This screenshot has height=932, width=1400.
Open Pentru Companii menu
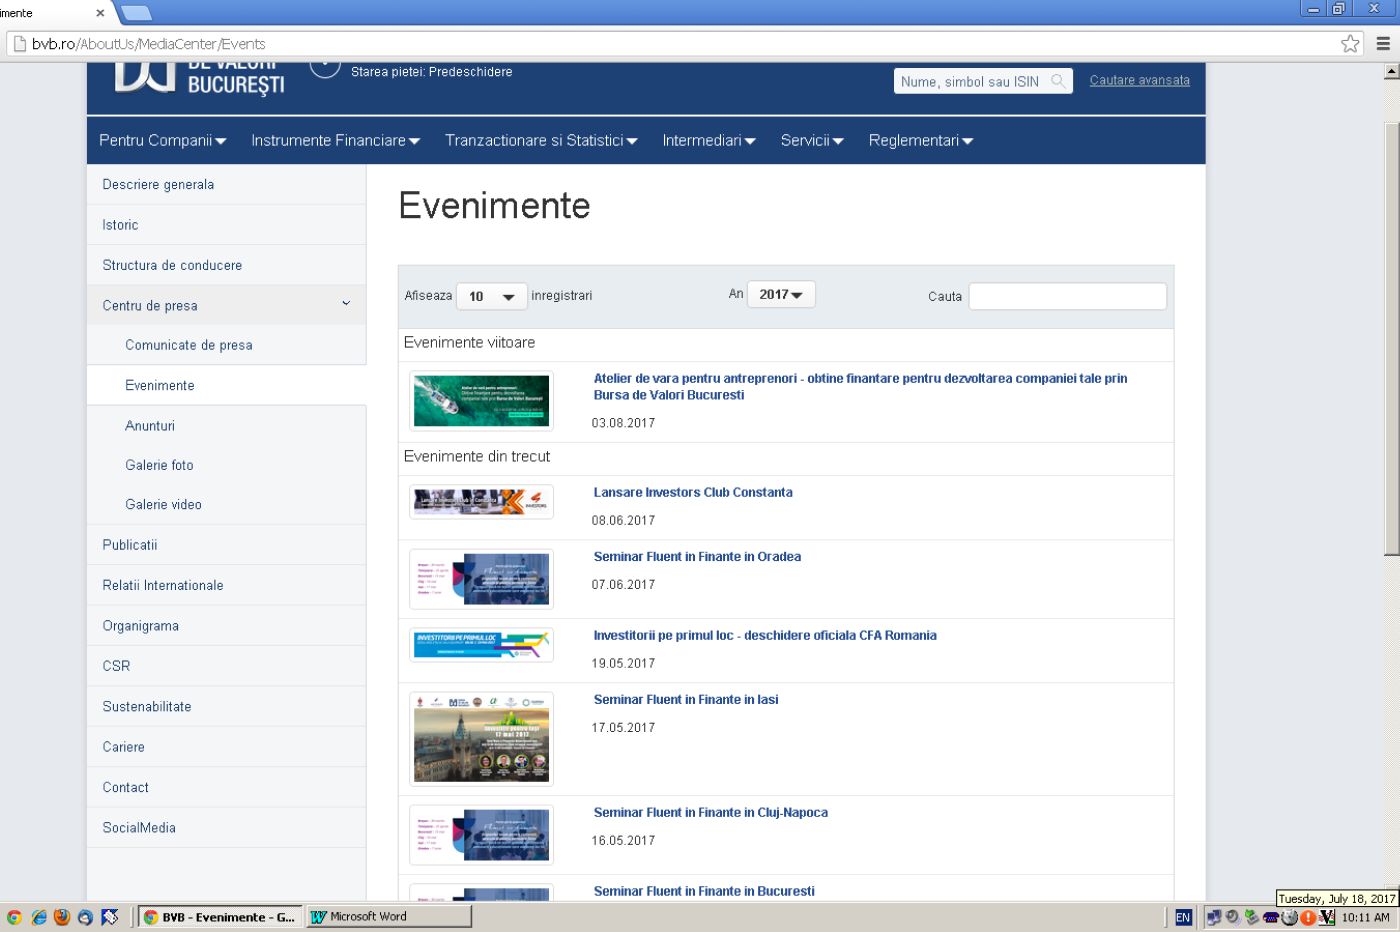click(x=163, y=141)
